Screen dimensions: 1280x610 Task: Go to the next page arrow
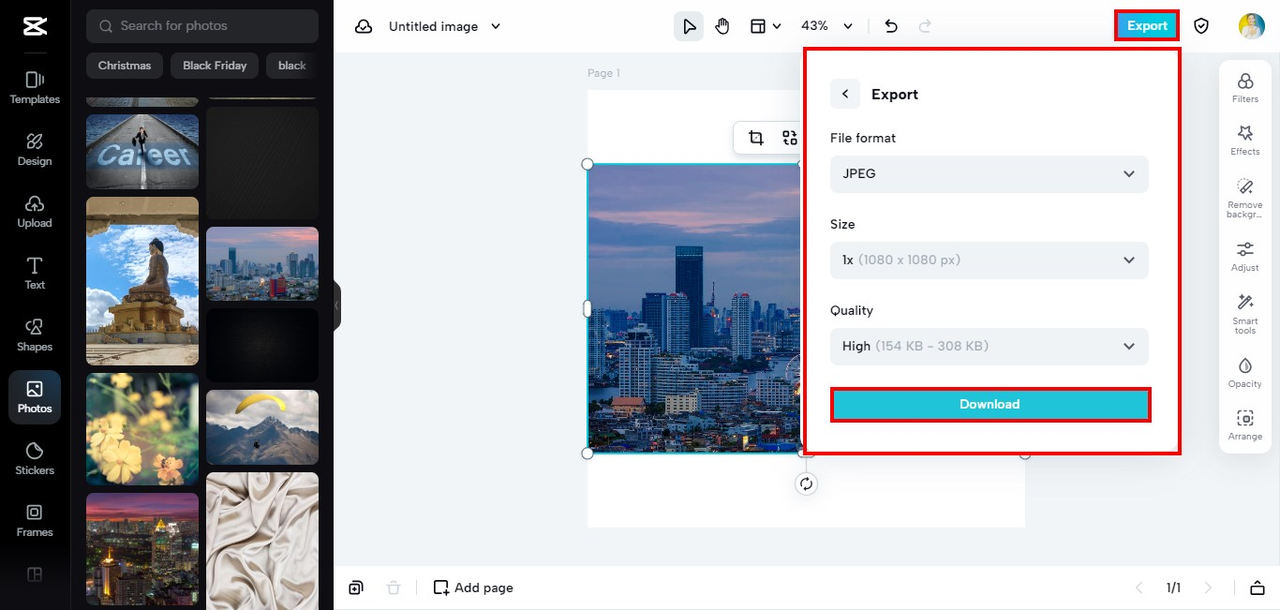coord(1208,588)
